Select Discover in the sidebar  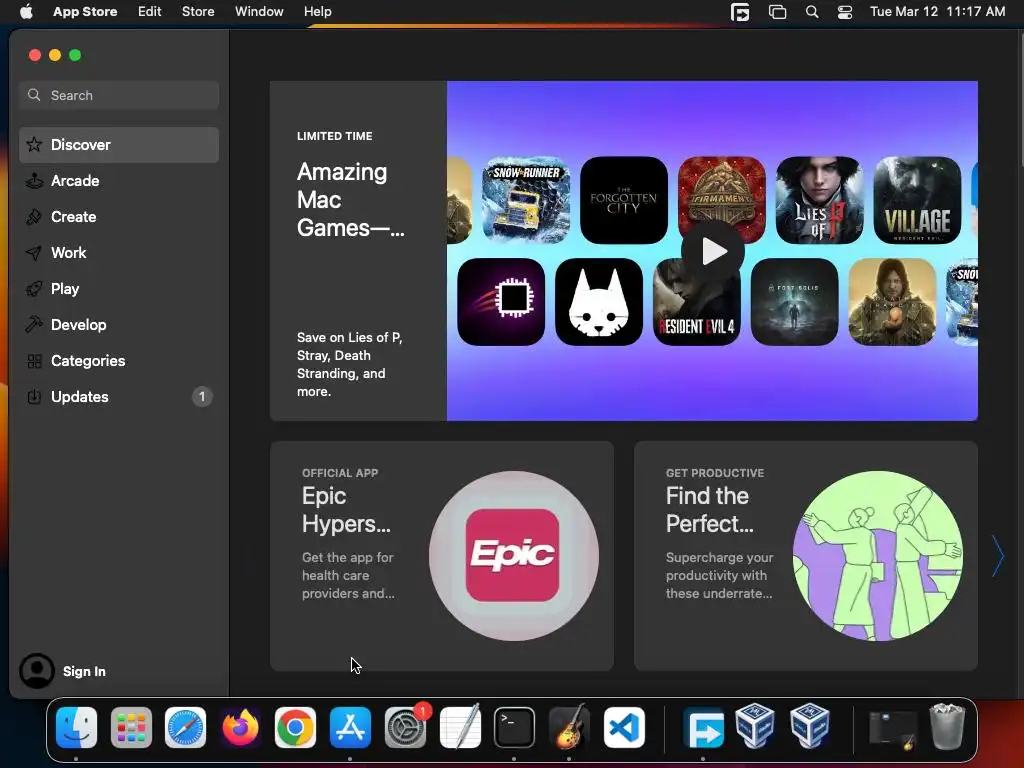[119, 145]
